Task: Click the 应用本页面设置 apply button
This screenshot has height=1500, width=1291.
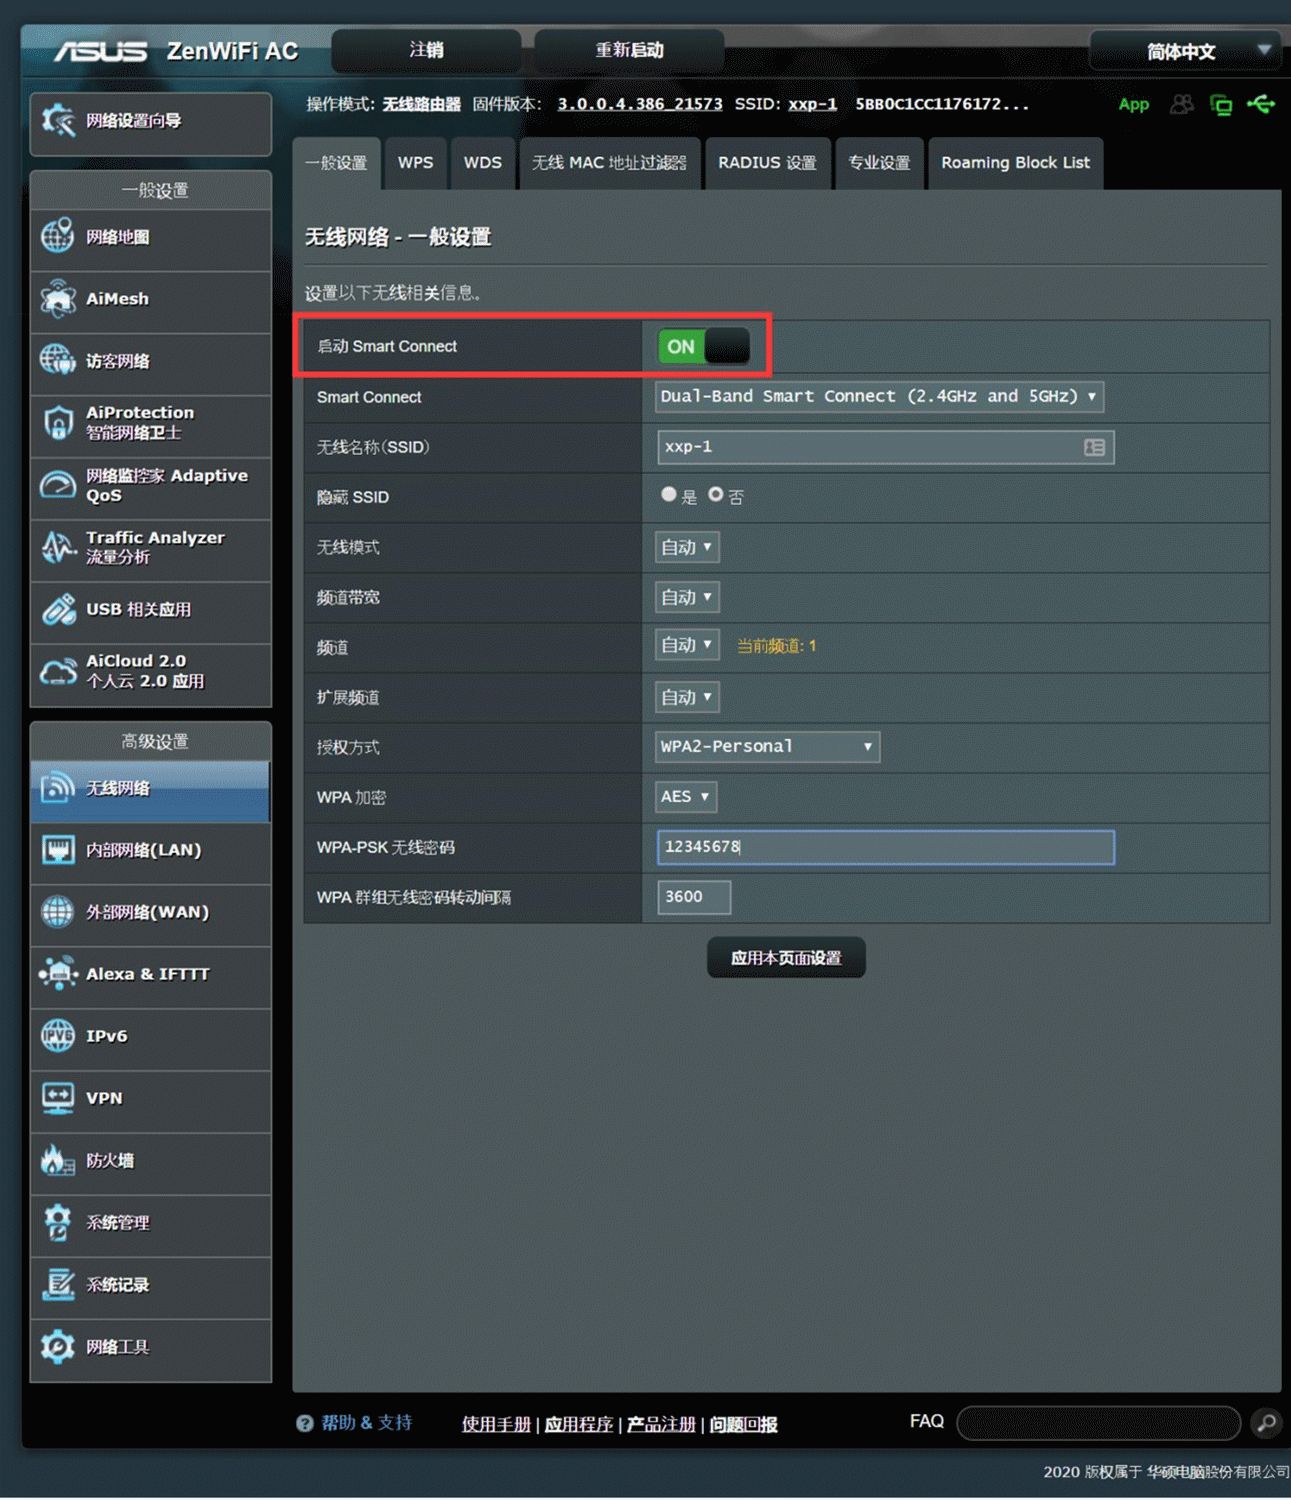Action: pos(785,958)
